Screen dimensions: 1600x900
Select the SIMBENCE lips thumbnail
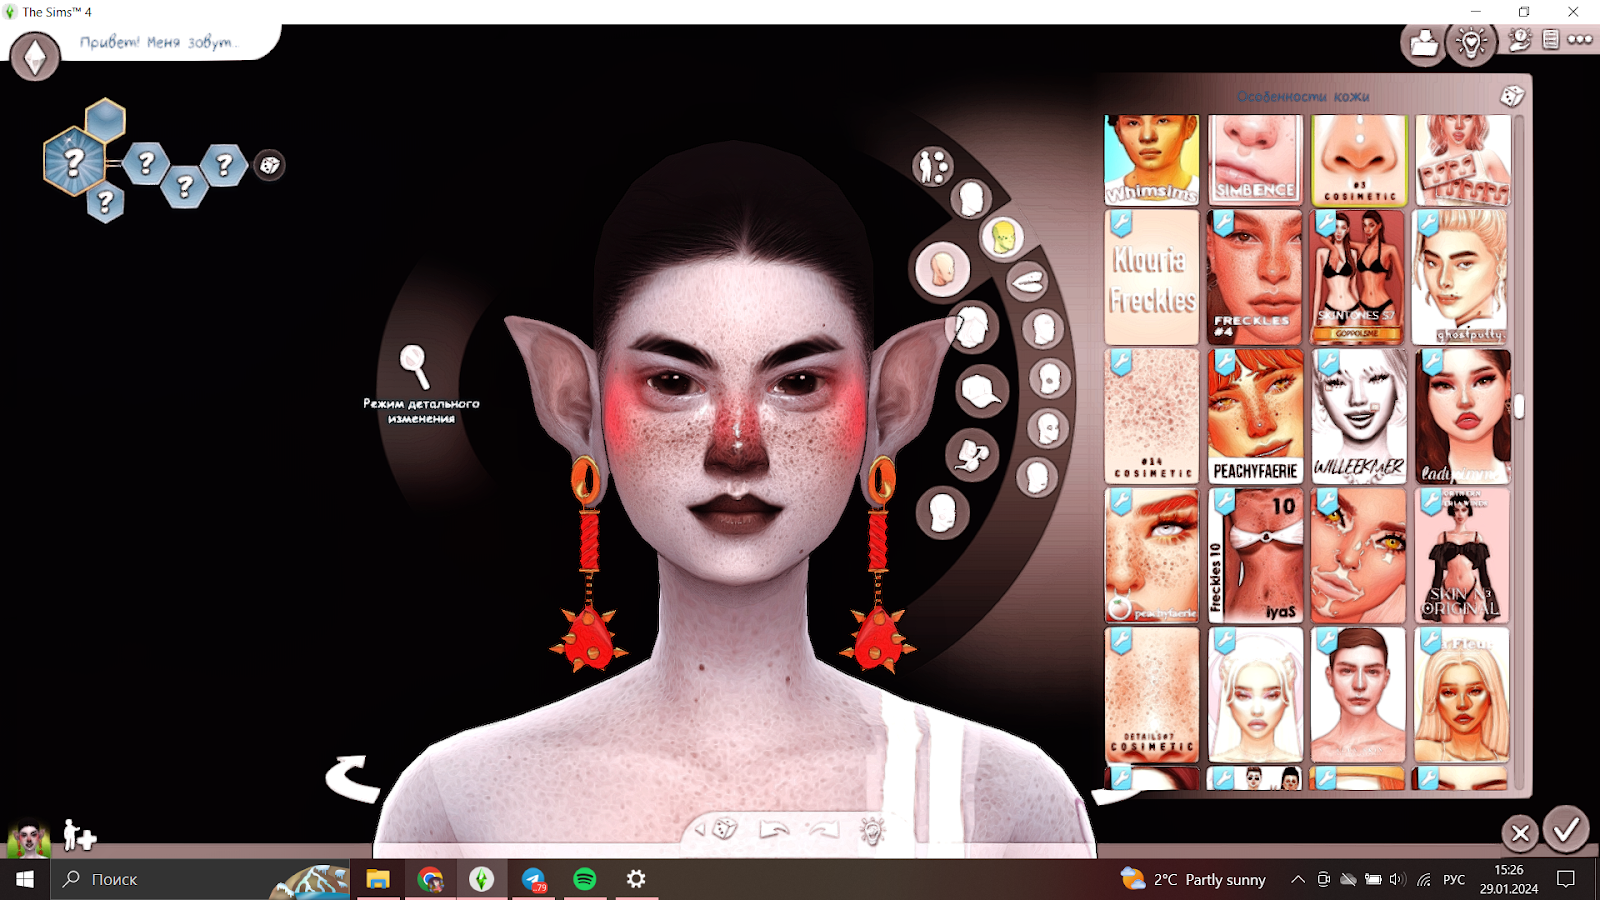(1255, 160)
